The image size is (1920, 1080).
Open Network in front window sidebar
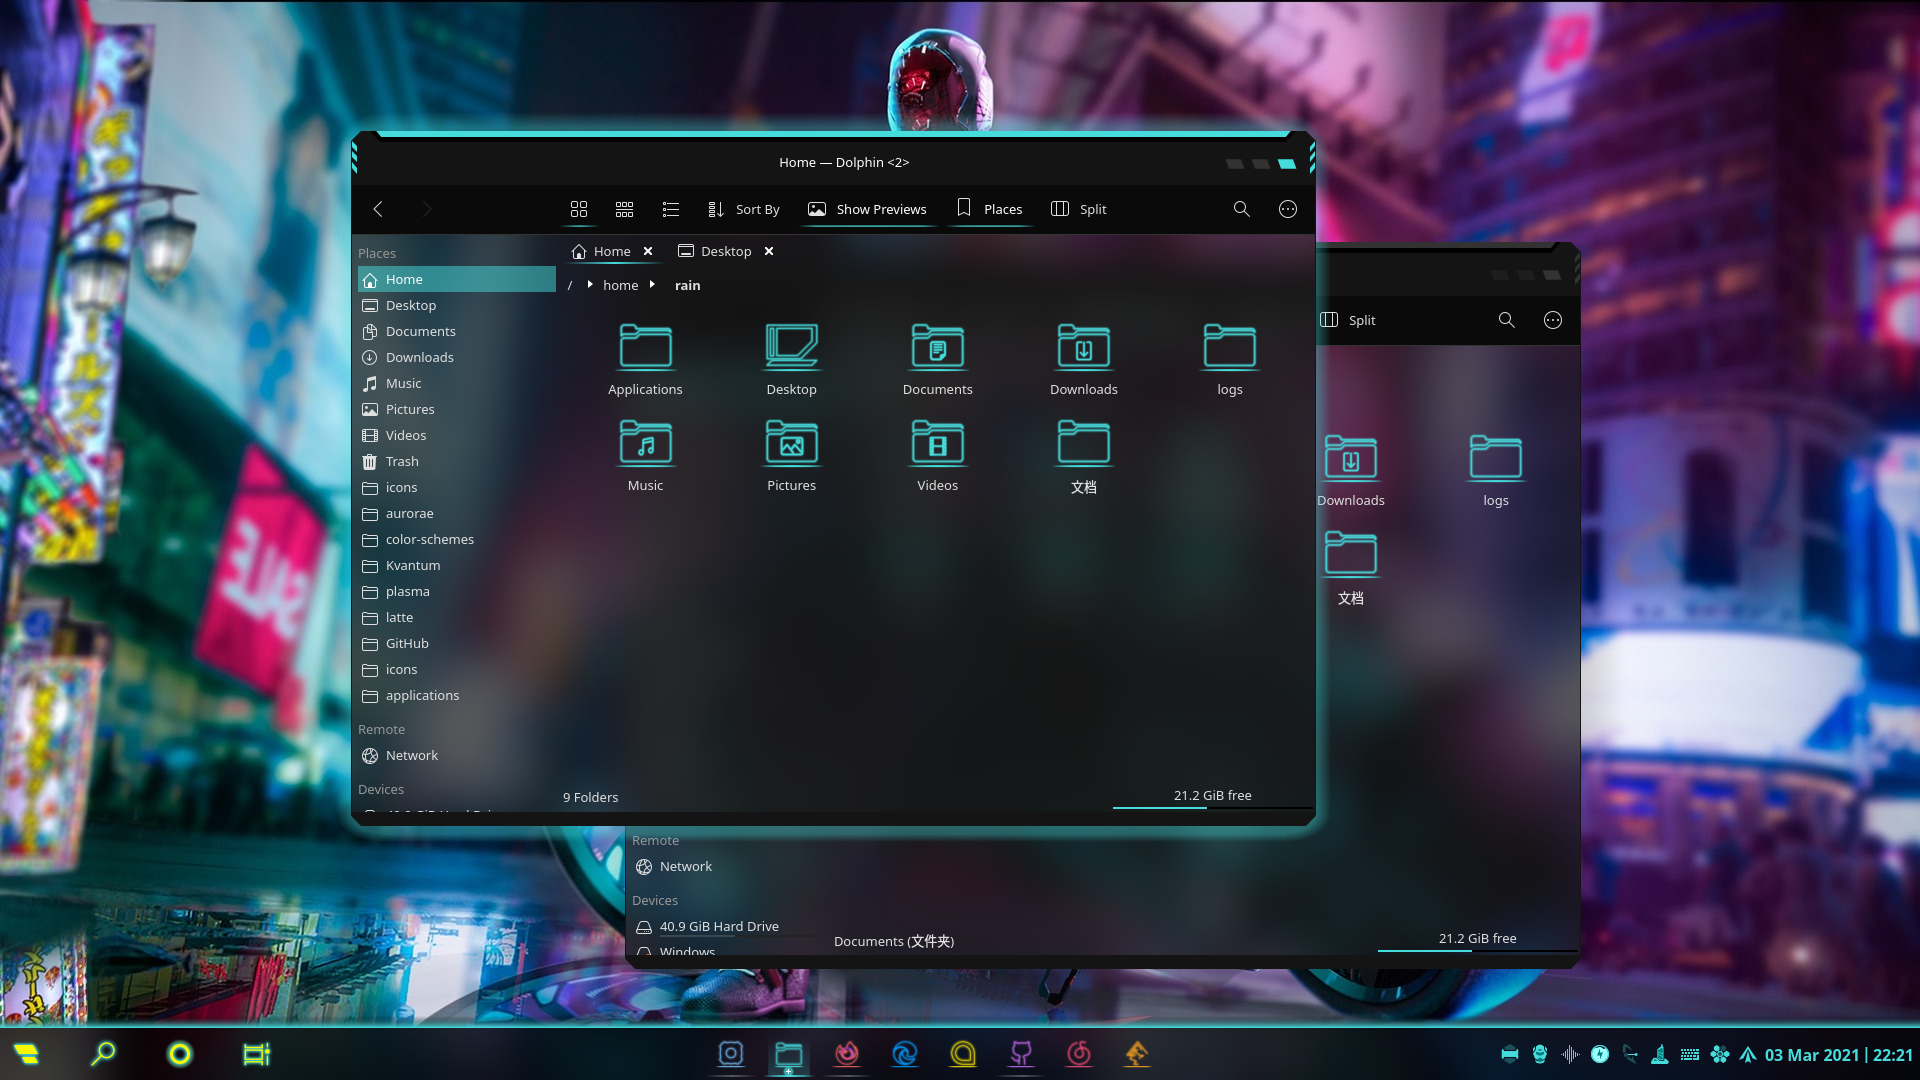coord(457,755)
